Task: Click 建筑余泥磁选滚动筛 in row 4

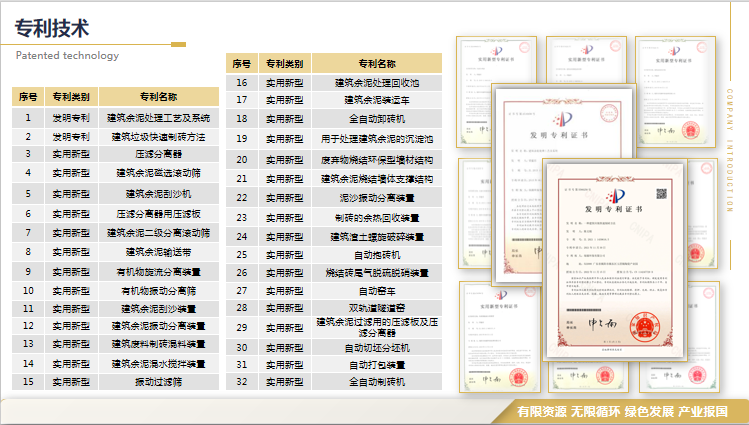Action: tap(159, 173)
